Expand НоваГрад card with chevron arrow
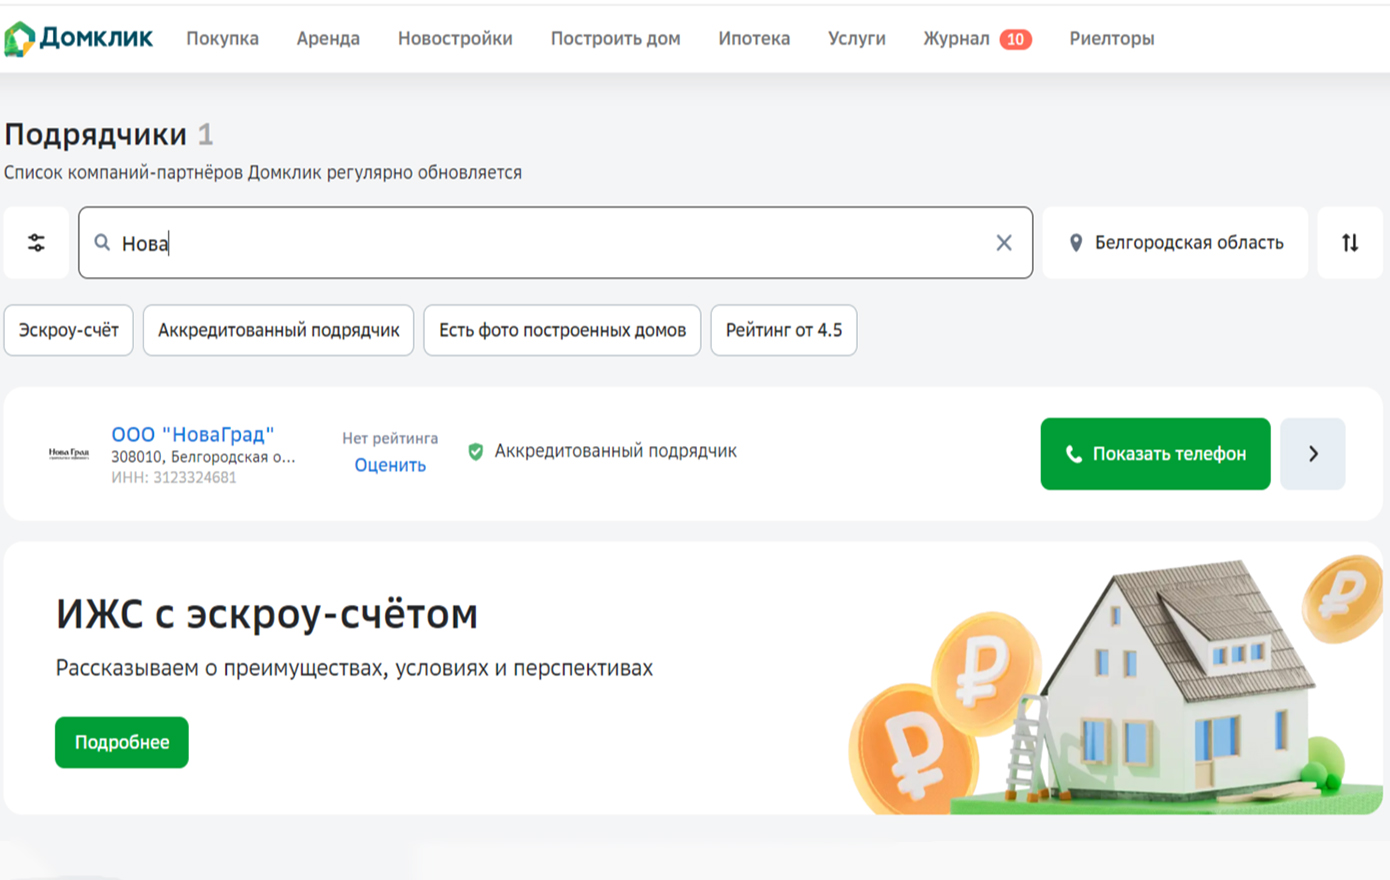This screenshot has width=1390, height=880. click(1313, 454)
